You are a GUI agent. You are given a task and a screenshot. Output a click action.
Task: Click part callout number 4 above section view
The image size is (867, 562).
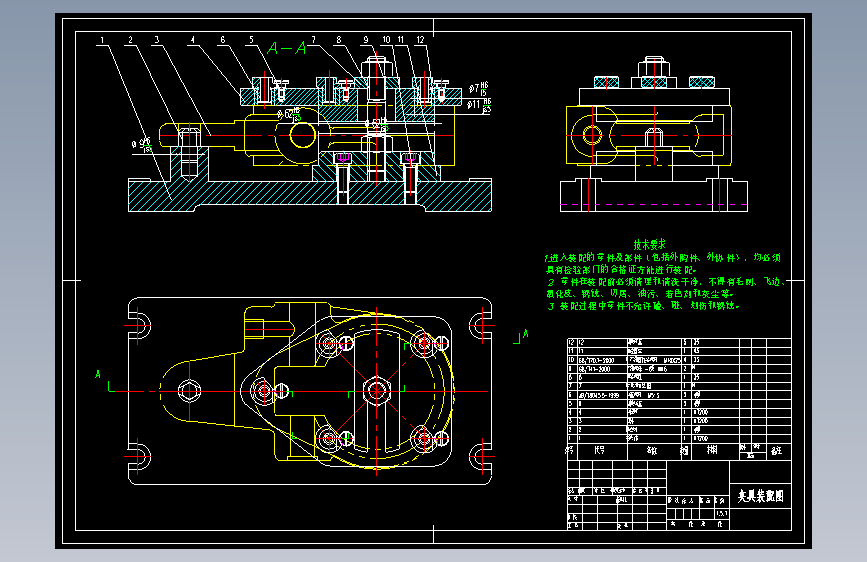(x=192, y=40)
